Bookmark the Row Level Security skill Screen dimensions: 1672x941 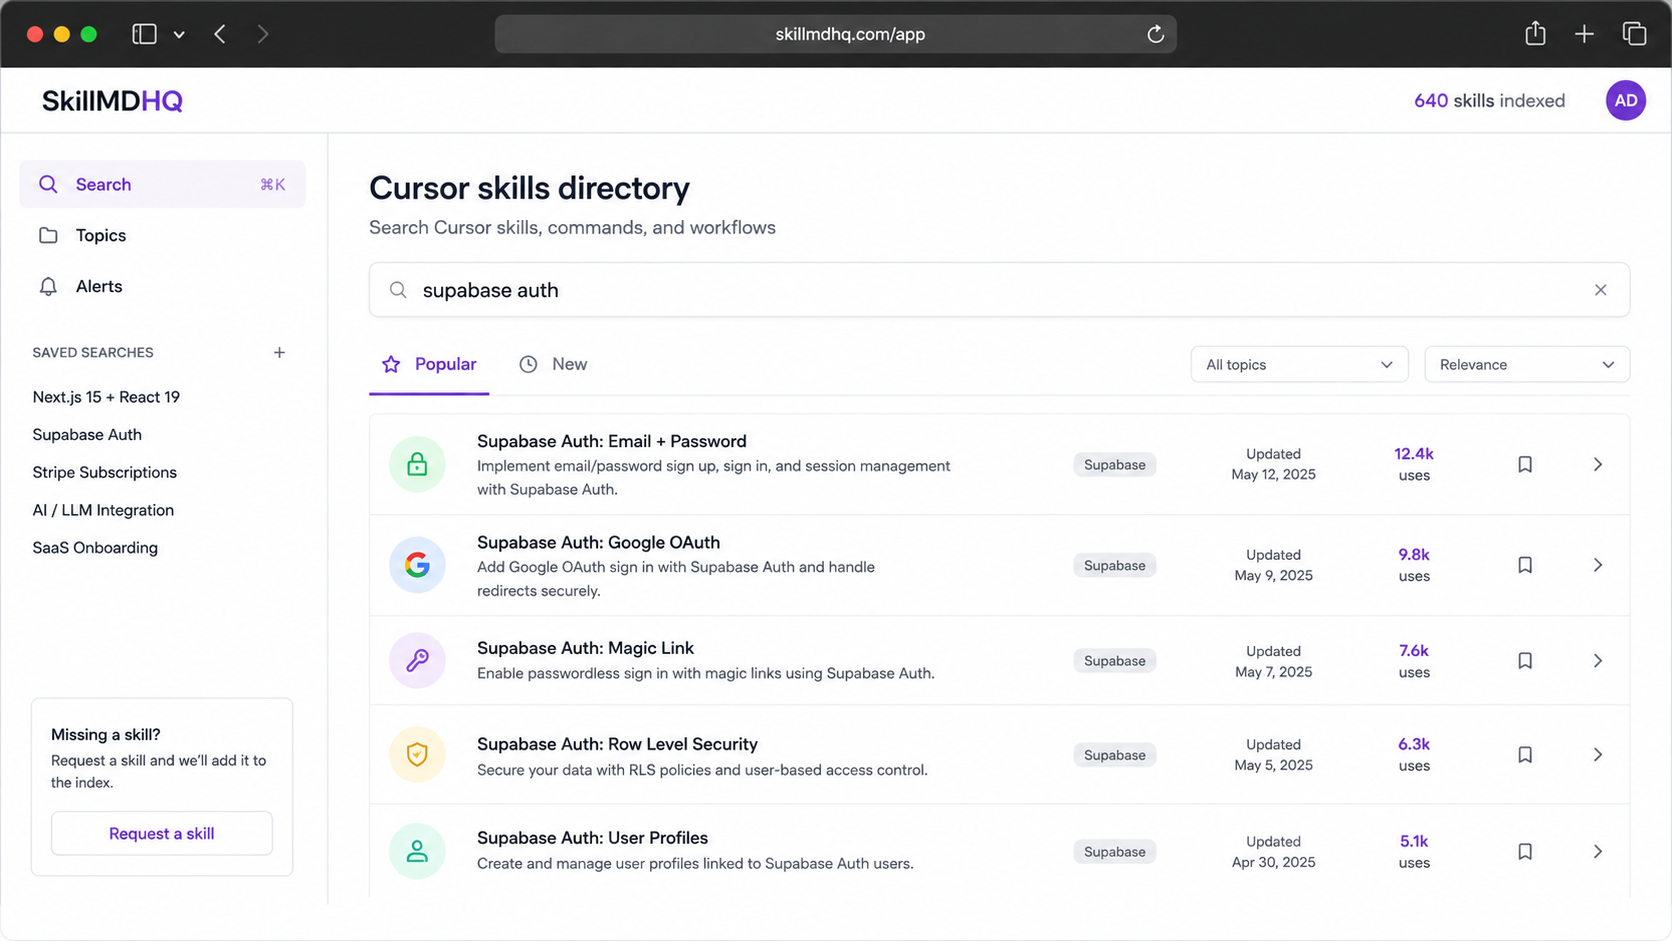(x=1524, y=754)
